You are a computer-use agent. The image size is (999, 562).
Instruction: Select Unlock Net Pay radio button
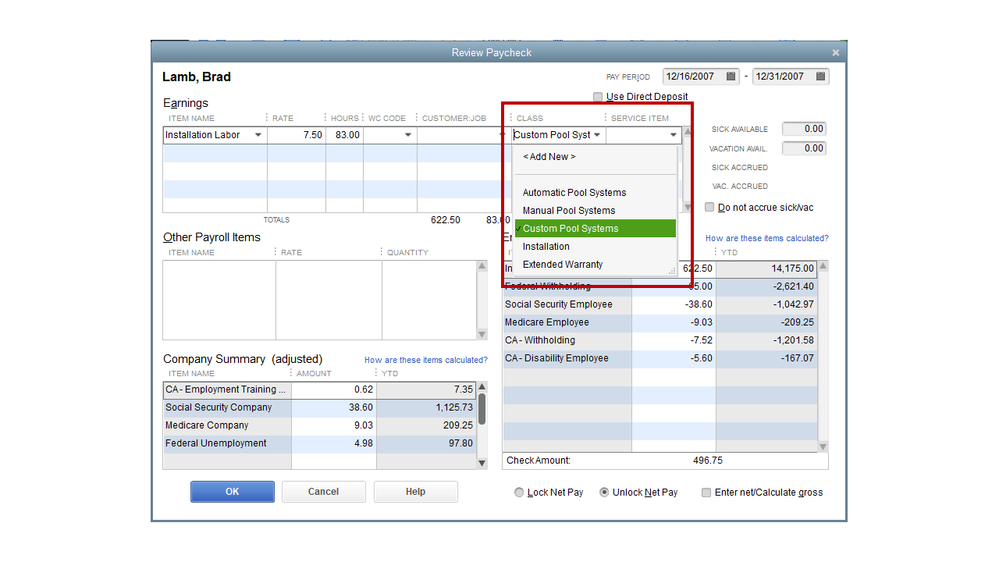[604, 493]
